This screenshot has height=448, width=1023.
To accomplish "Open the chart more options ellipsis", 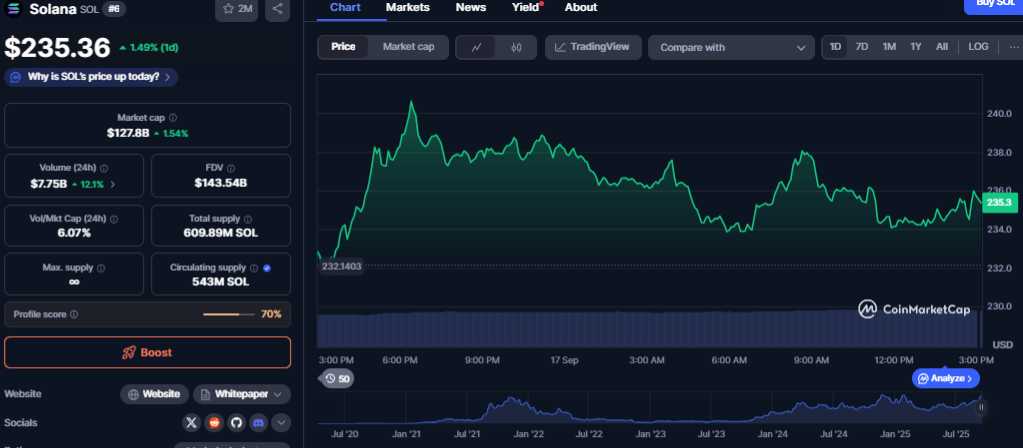I will pyautogui.click(x=1014, y=47).
